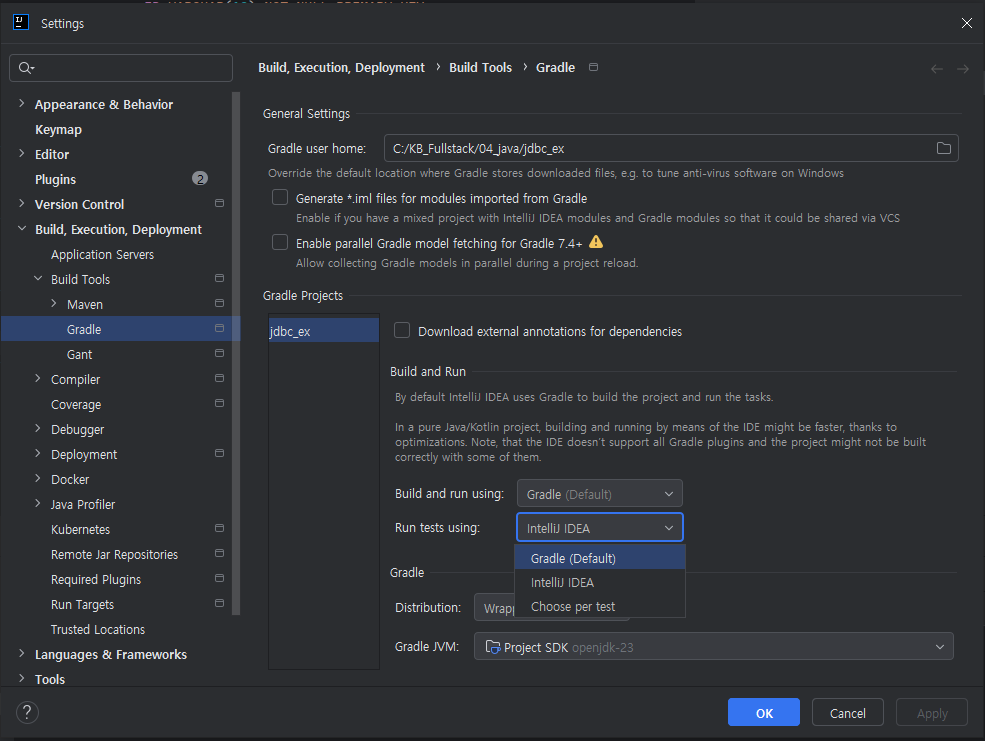Viewport: 985px width, 741px height.
Task: Open help with the question mark icon
Action: tap(27, 712)
